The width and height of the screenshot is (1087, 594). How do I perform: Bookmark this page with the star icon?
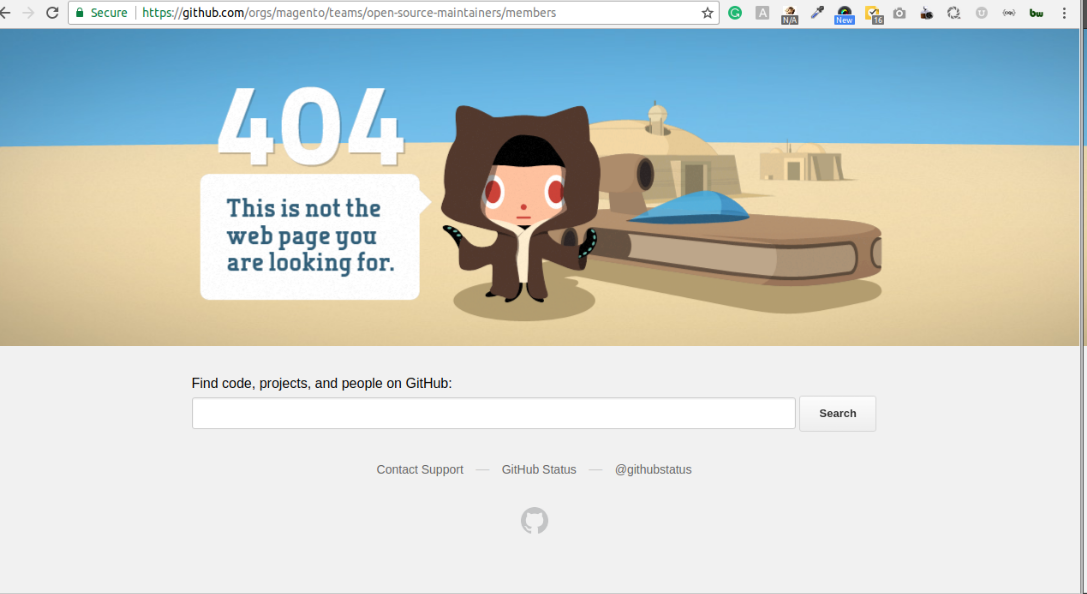707,12
